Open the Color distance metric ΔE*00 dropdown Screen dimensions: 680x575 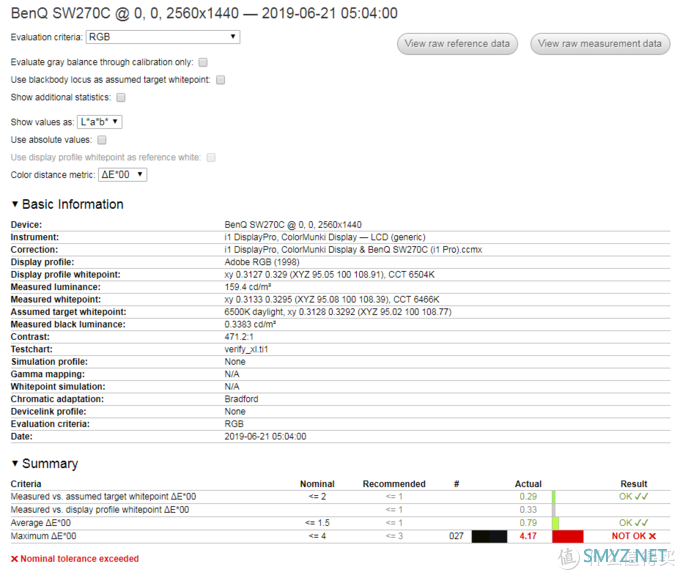point(122,175)
